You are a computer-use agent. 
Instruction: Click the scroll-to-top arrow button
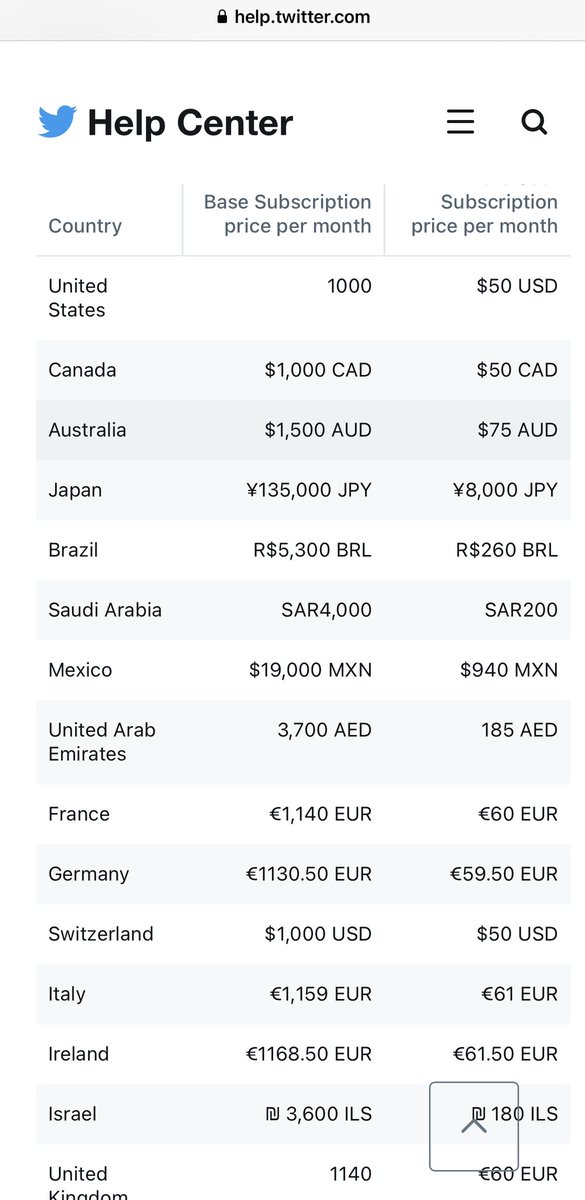[x=474, y=1126]
